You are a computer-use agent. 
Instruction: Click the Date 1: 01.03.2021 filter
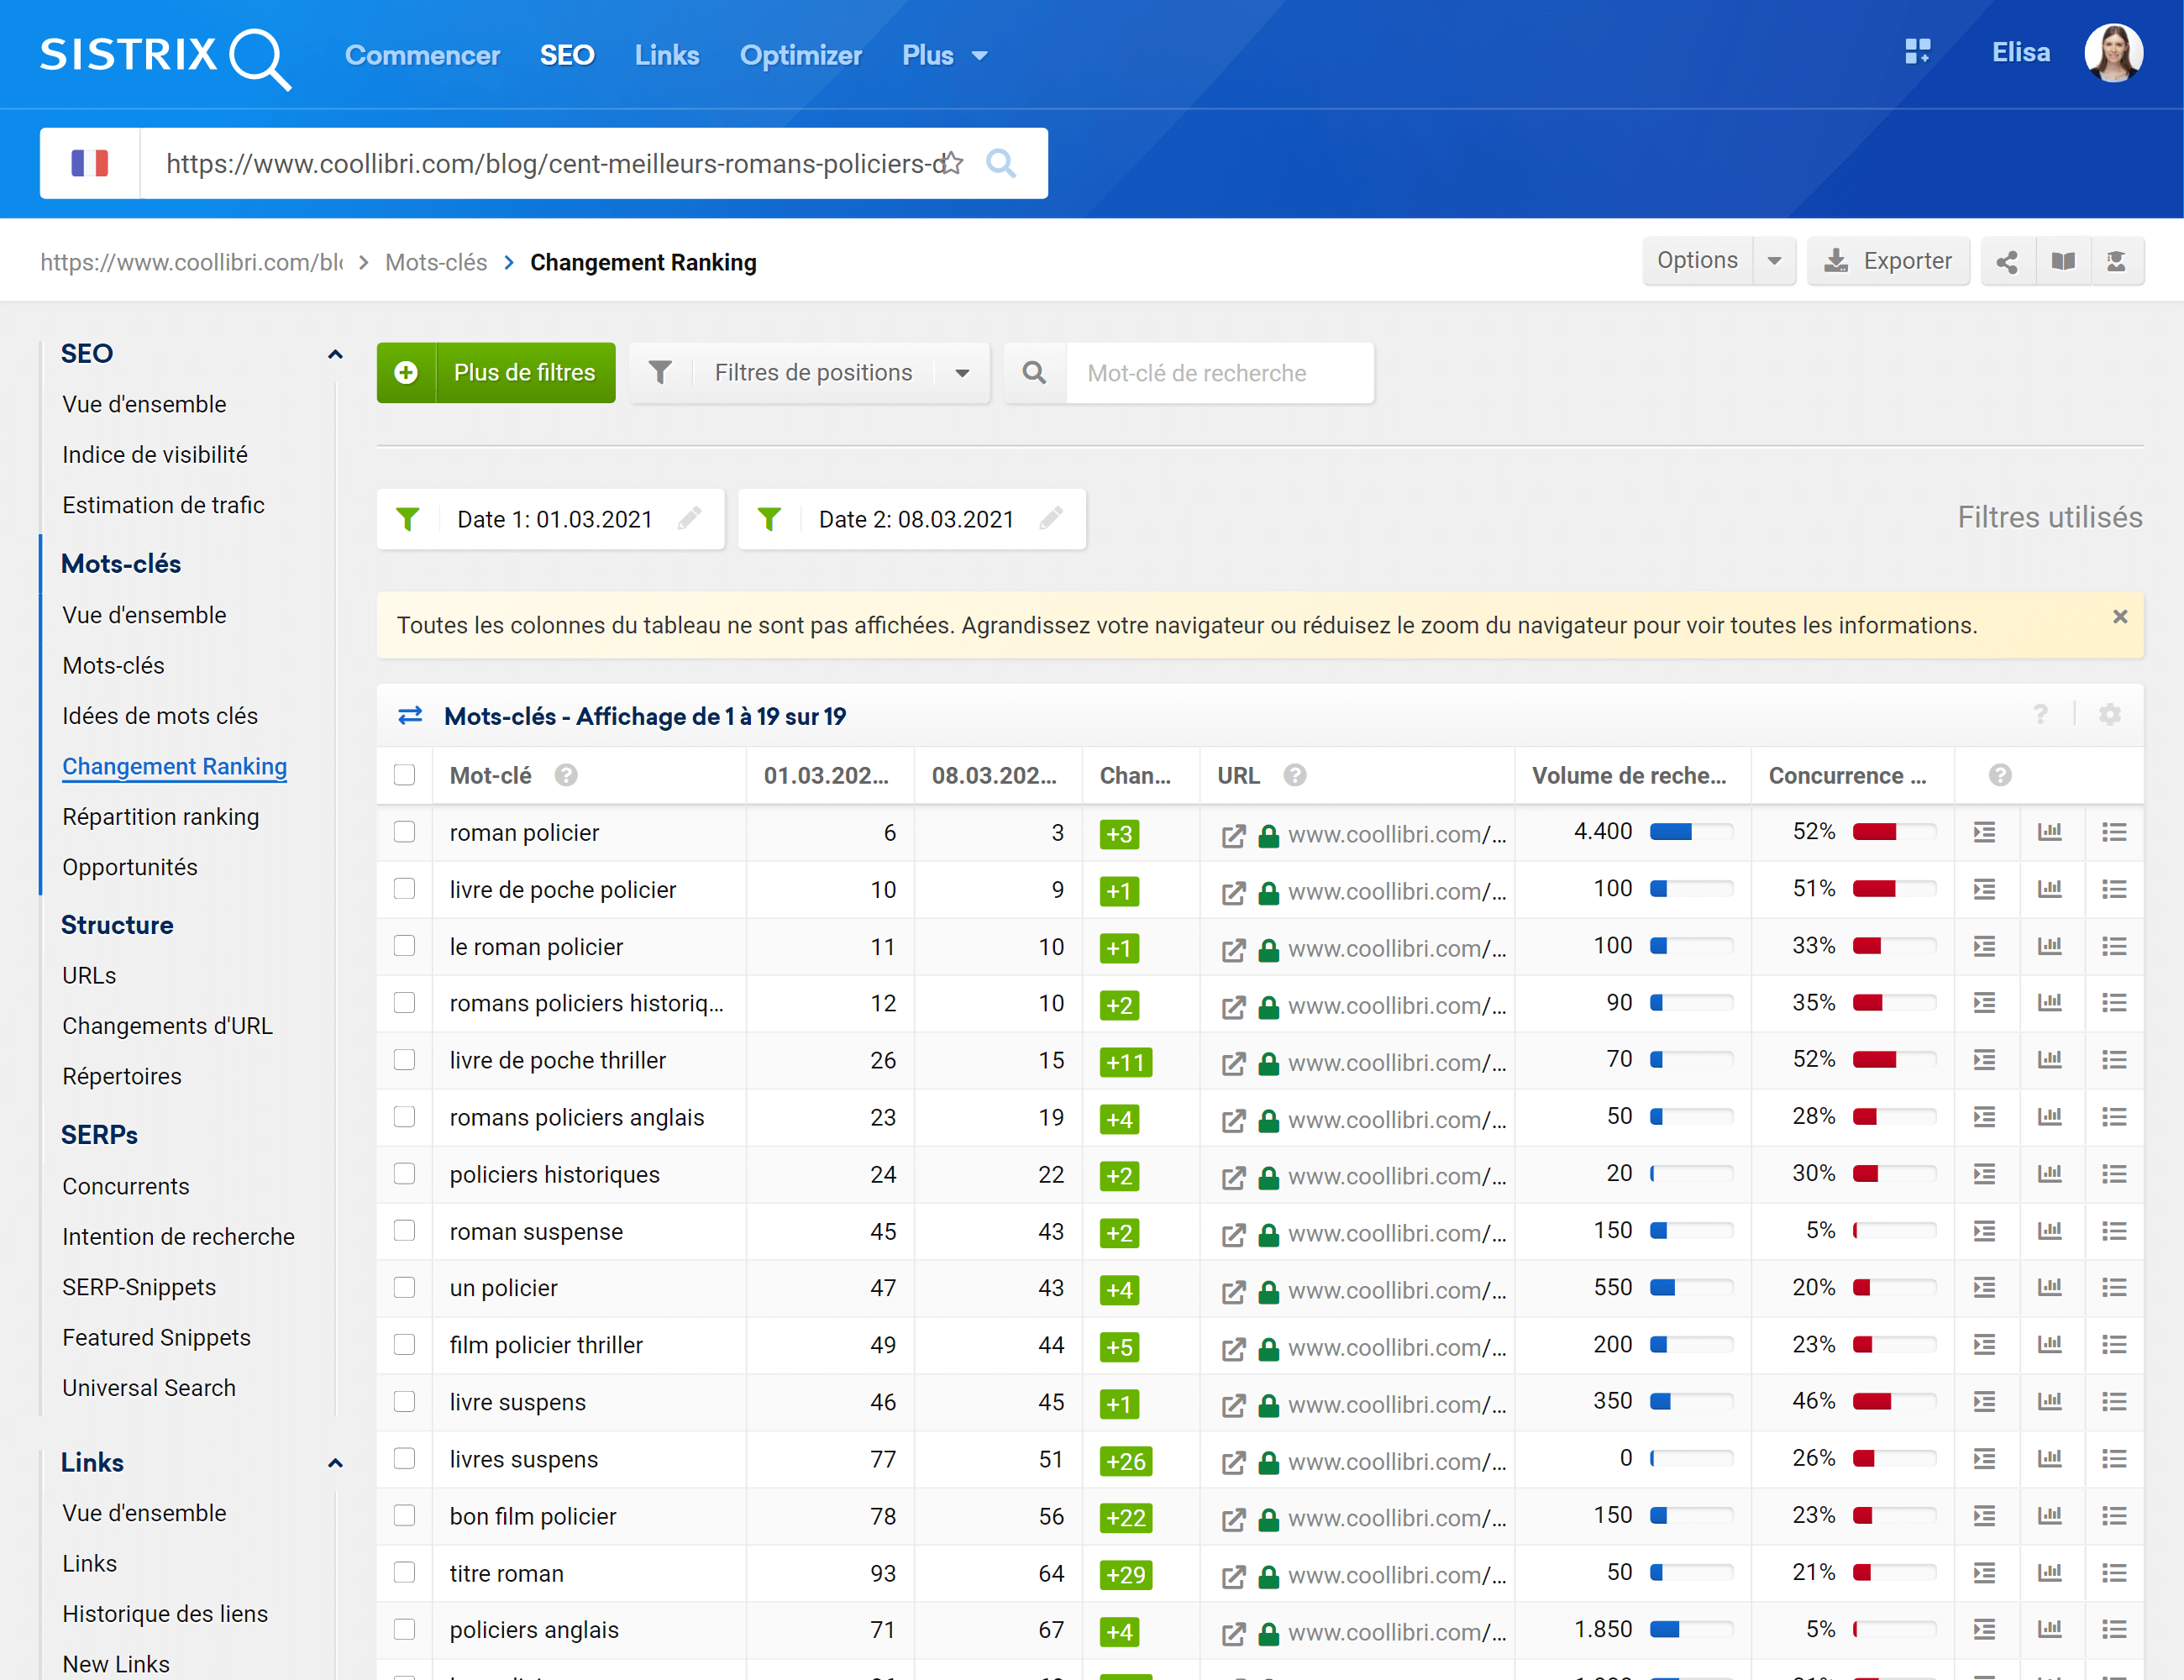coord(551,519)
